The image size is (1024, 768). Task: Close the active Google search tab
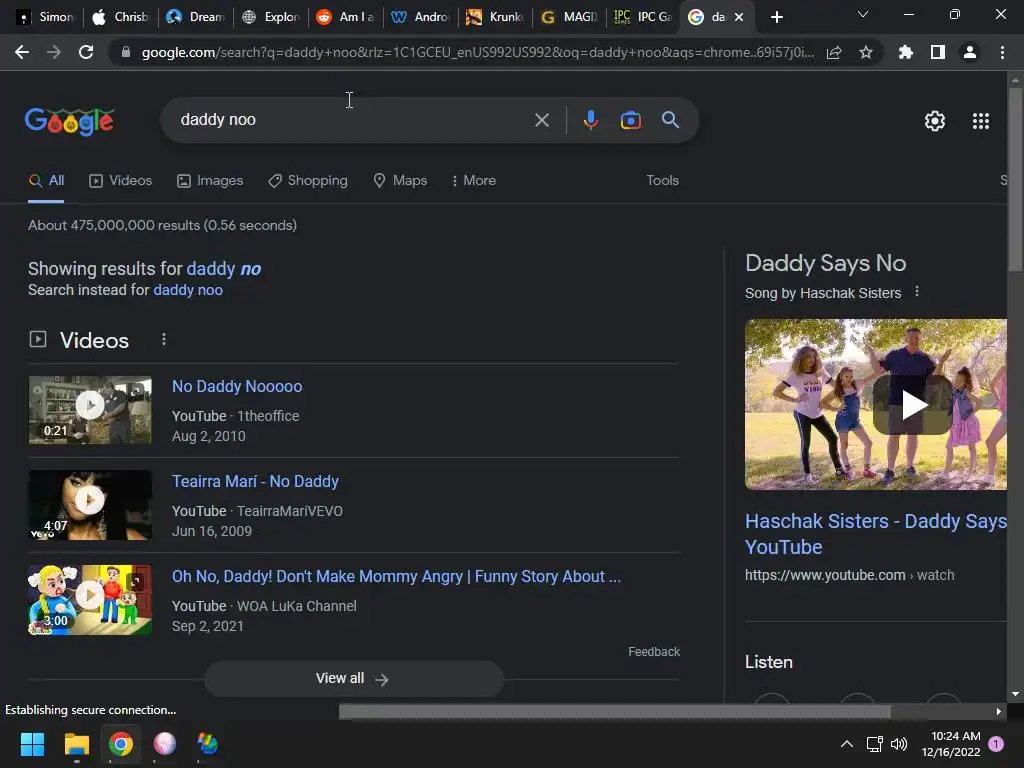[739, 17]
